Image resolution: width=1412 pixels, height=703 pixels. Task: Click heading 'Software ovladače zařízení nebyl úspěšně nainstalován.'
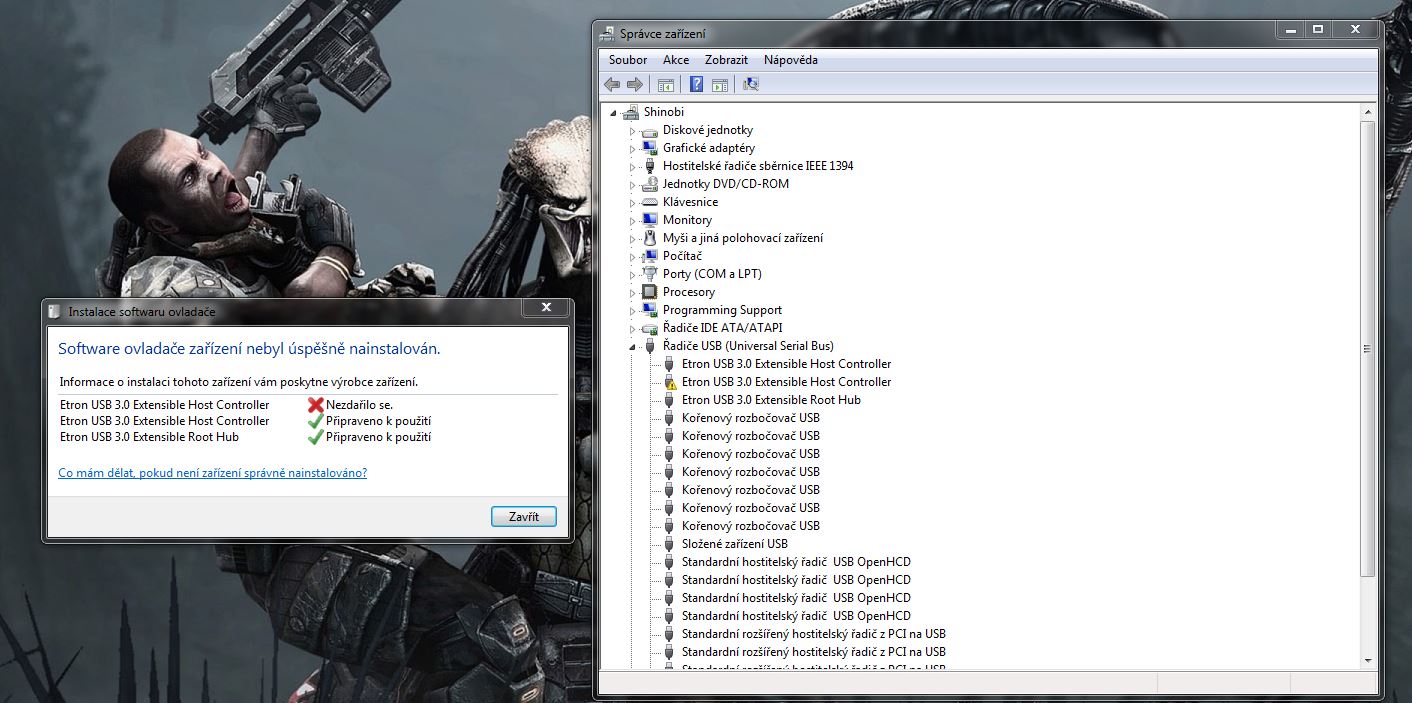point(249,349)
